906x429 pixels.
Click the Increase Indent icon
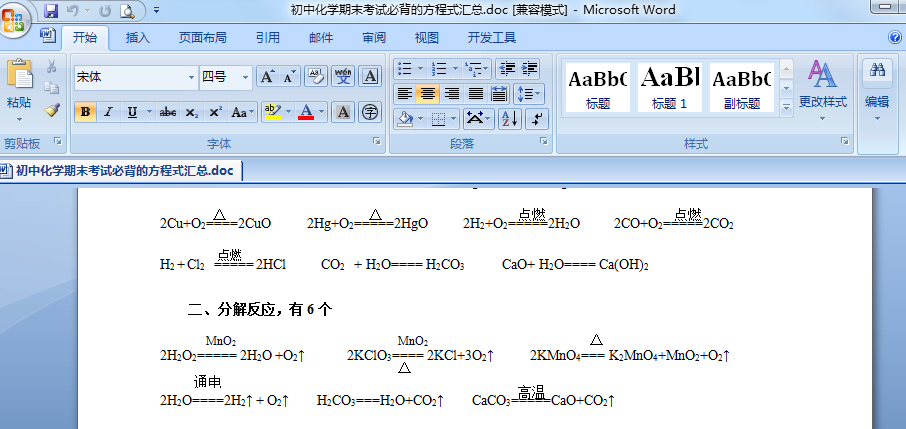tap(530, 69)
